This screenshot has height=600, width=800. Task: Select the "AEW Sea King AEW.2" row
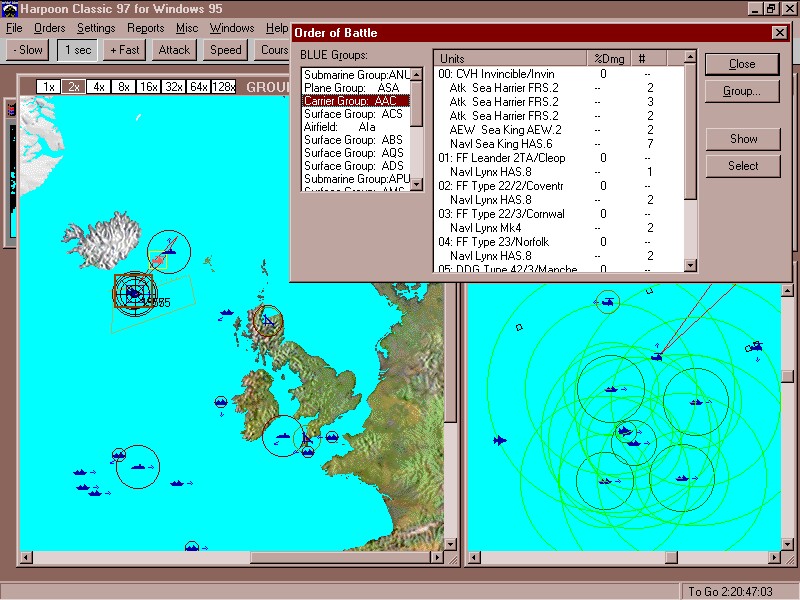pyautogui.click(x=559, y=130)
